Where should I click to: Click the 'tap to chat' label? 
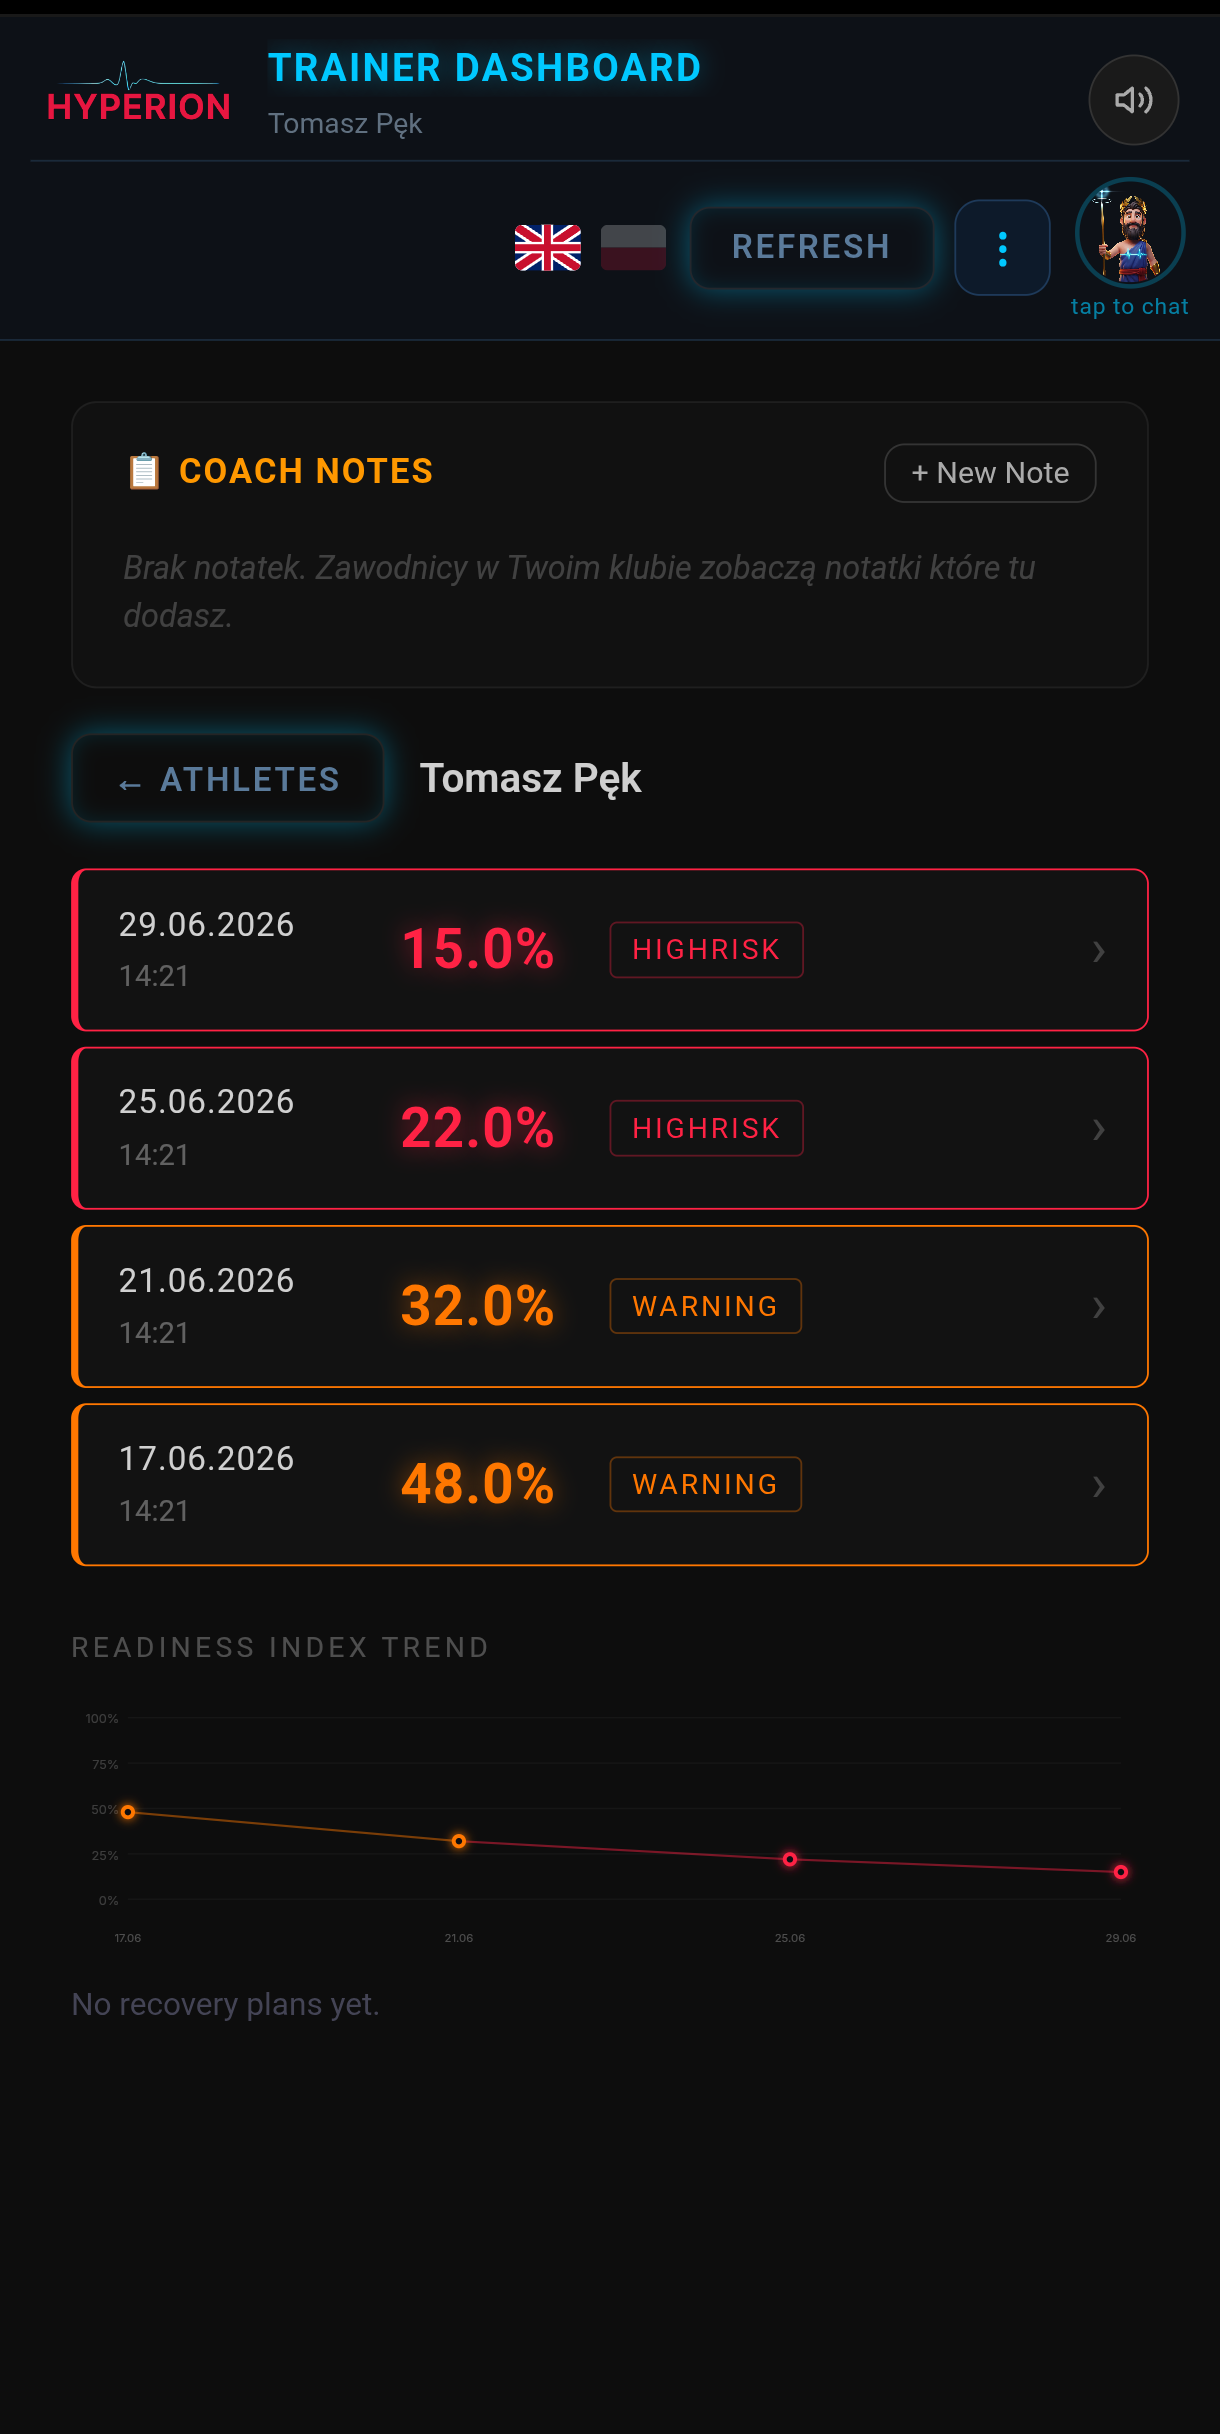(1130, 307)
